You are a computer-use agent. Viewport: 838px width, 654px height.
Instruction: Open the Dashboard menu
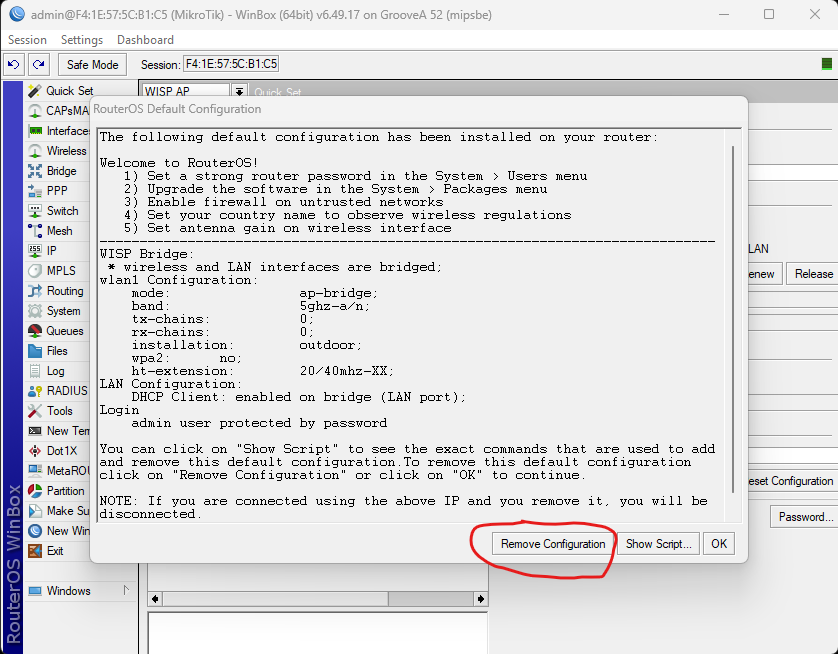click(145, 40)
